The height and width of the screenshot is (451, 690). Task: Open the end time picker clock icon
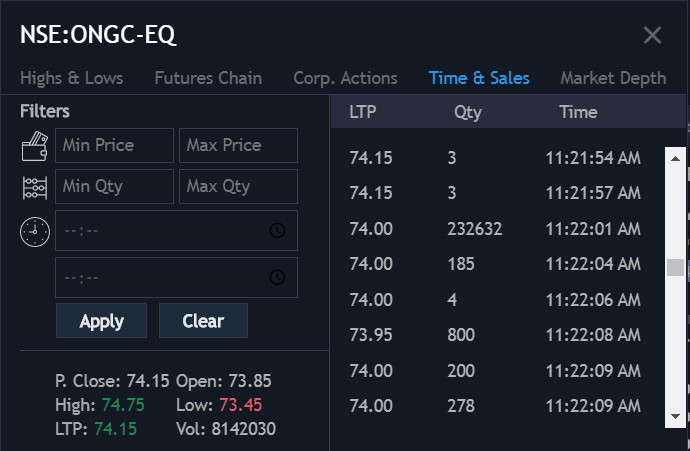(277, 277)
